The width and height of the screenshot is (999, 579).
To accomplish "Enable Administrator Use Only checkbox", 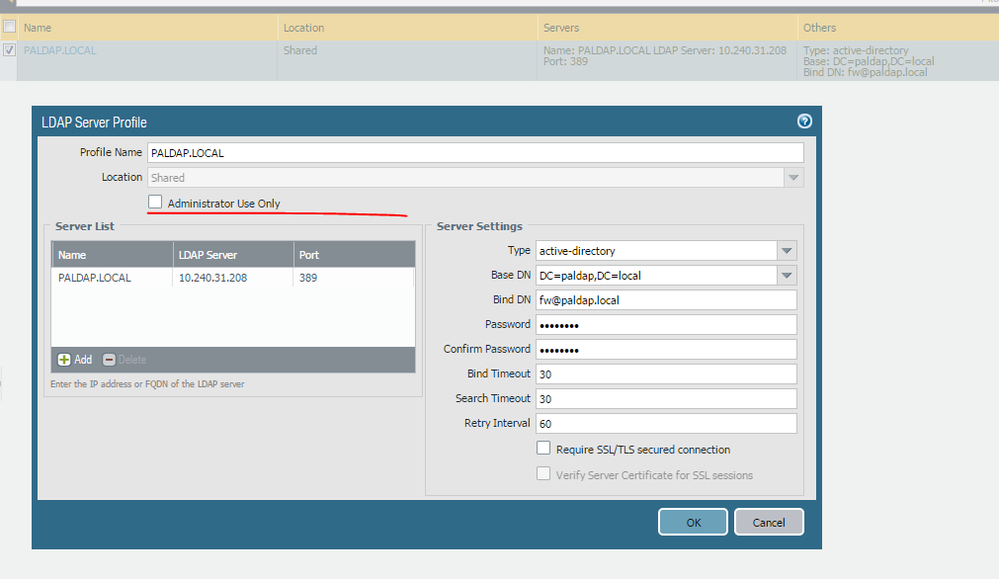I will click(155, 203).
